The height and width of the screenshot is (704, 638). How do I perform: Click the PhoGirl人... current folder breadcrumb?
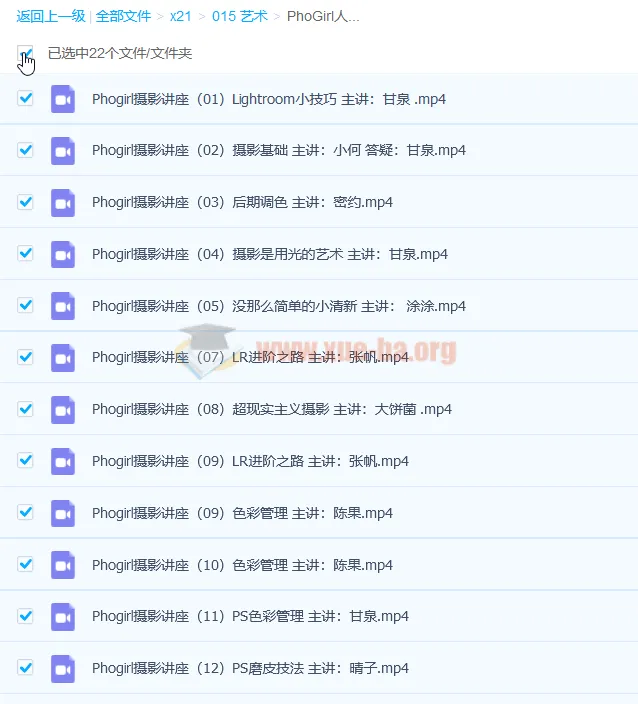click(x=323, y=16)
